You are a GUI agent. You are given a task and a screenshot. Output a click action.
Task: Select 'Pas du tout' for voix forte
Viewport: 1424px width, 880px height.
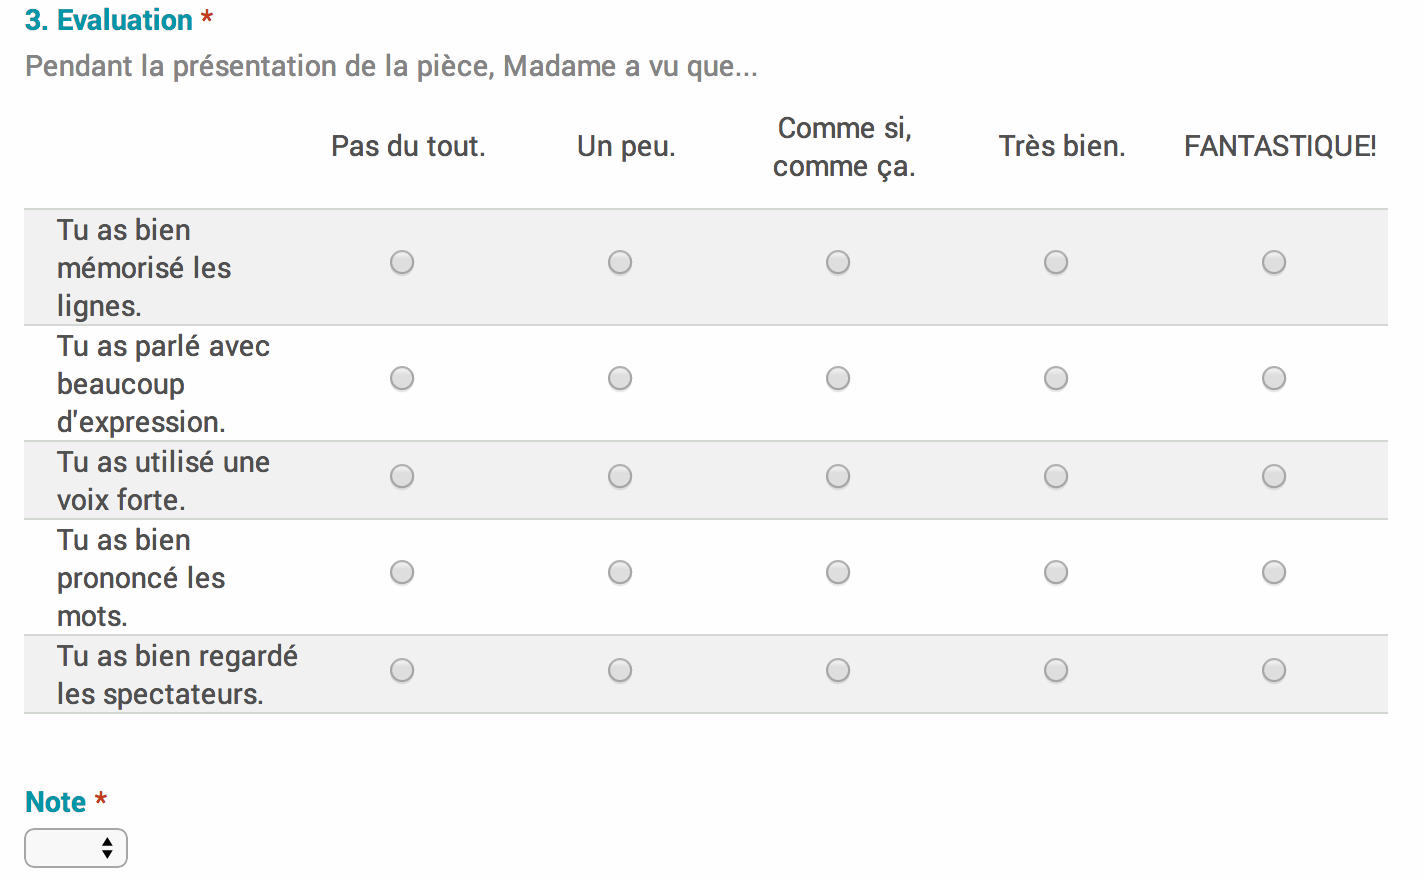[x=402, y=476]
